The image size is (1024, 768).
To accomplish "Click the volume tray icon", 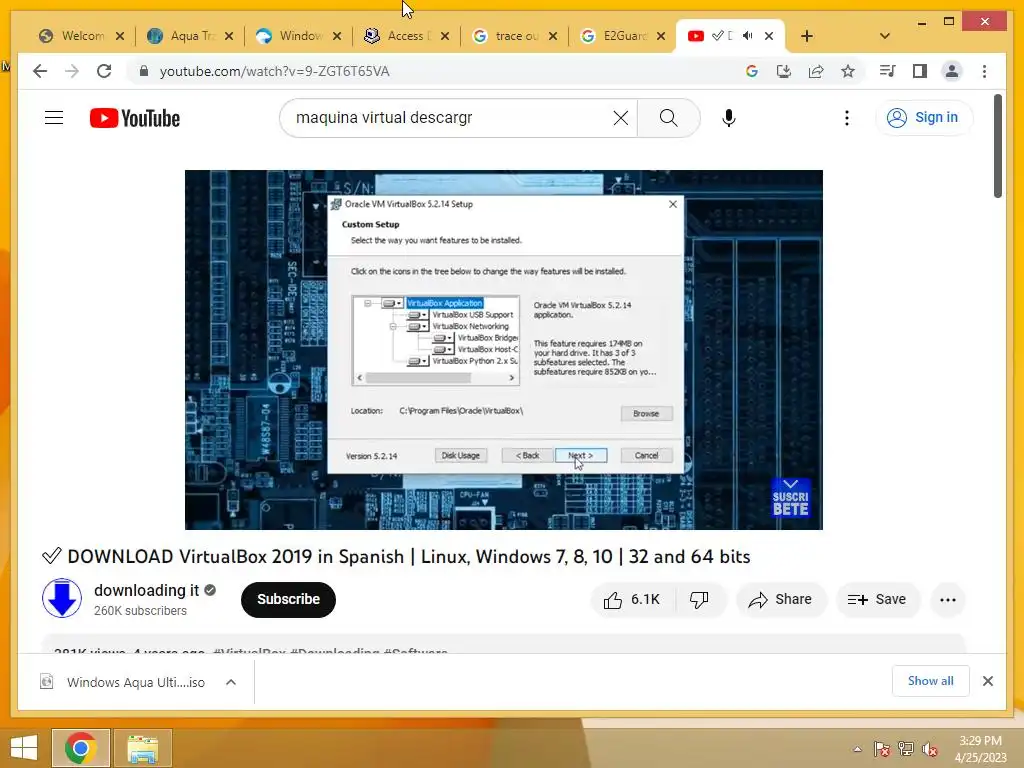I will (x=930, y=749).
